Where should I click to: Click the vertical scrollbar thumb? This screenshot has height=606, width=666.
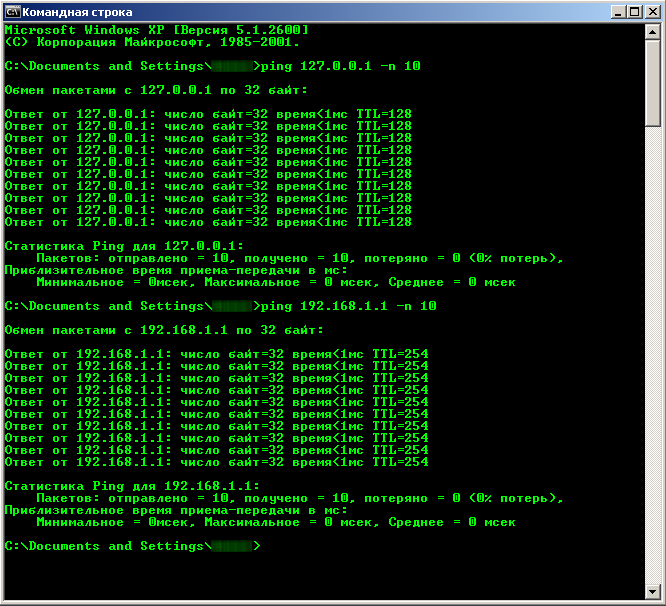653,85
